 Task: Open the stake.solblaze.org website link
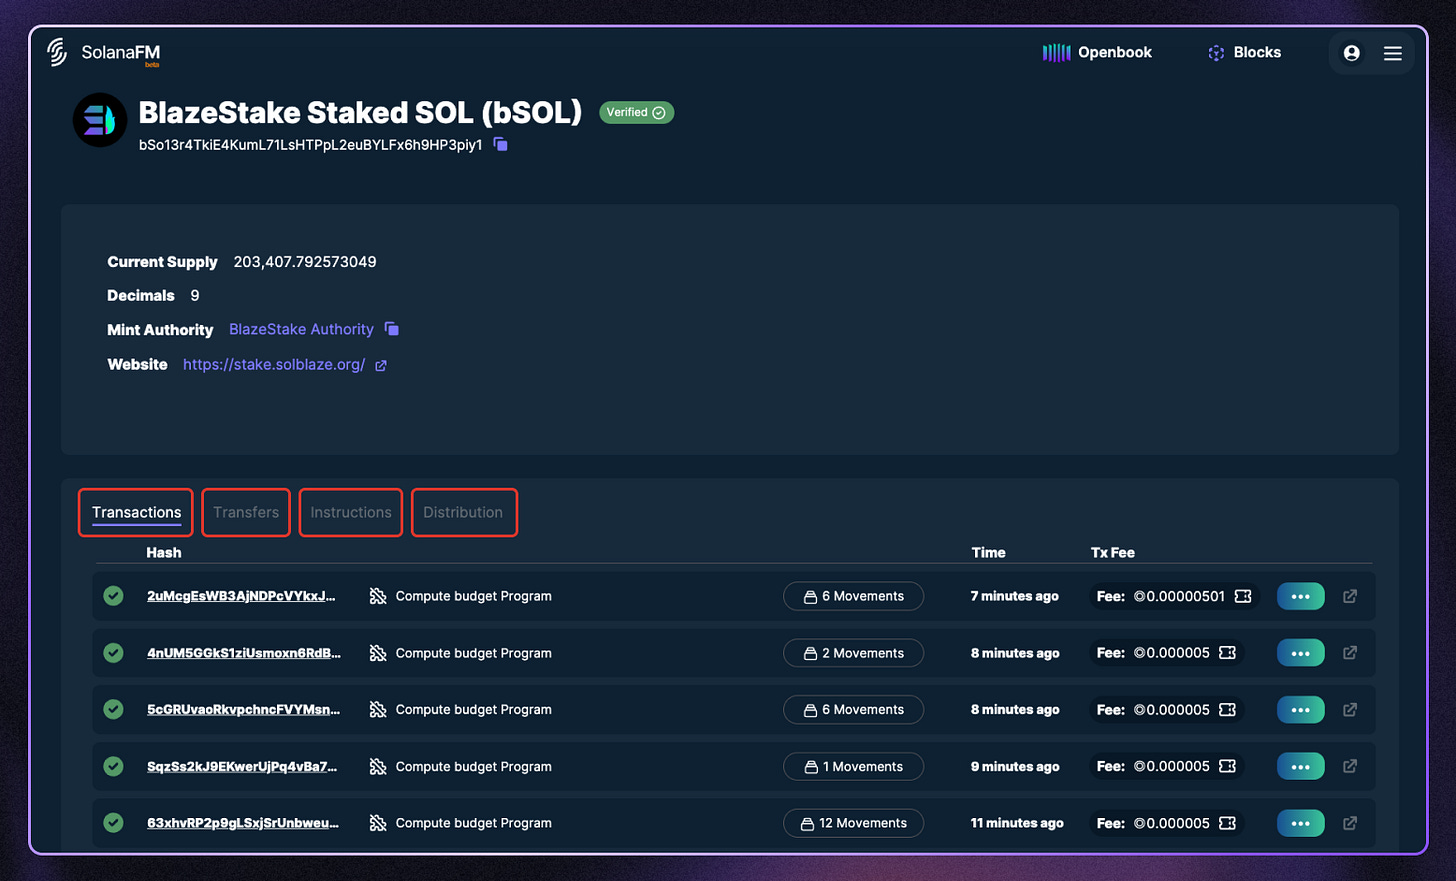(274, 364)
